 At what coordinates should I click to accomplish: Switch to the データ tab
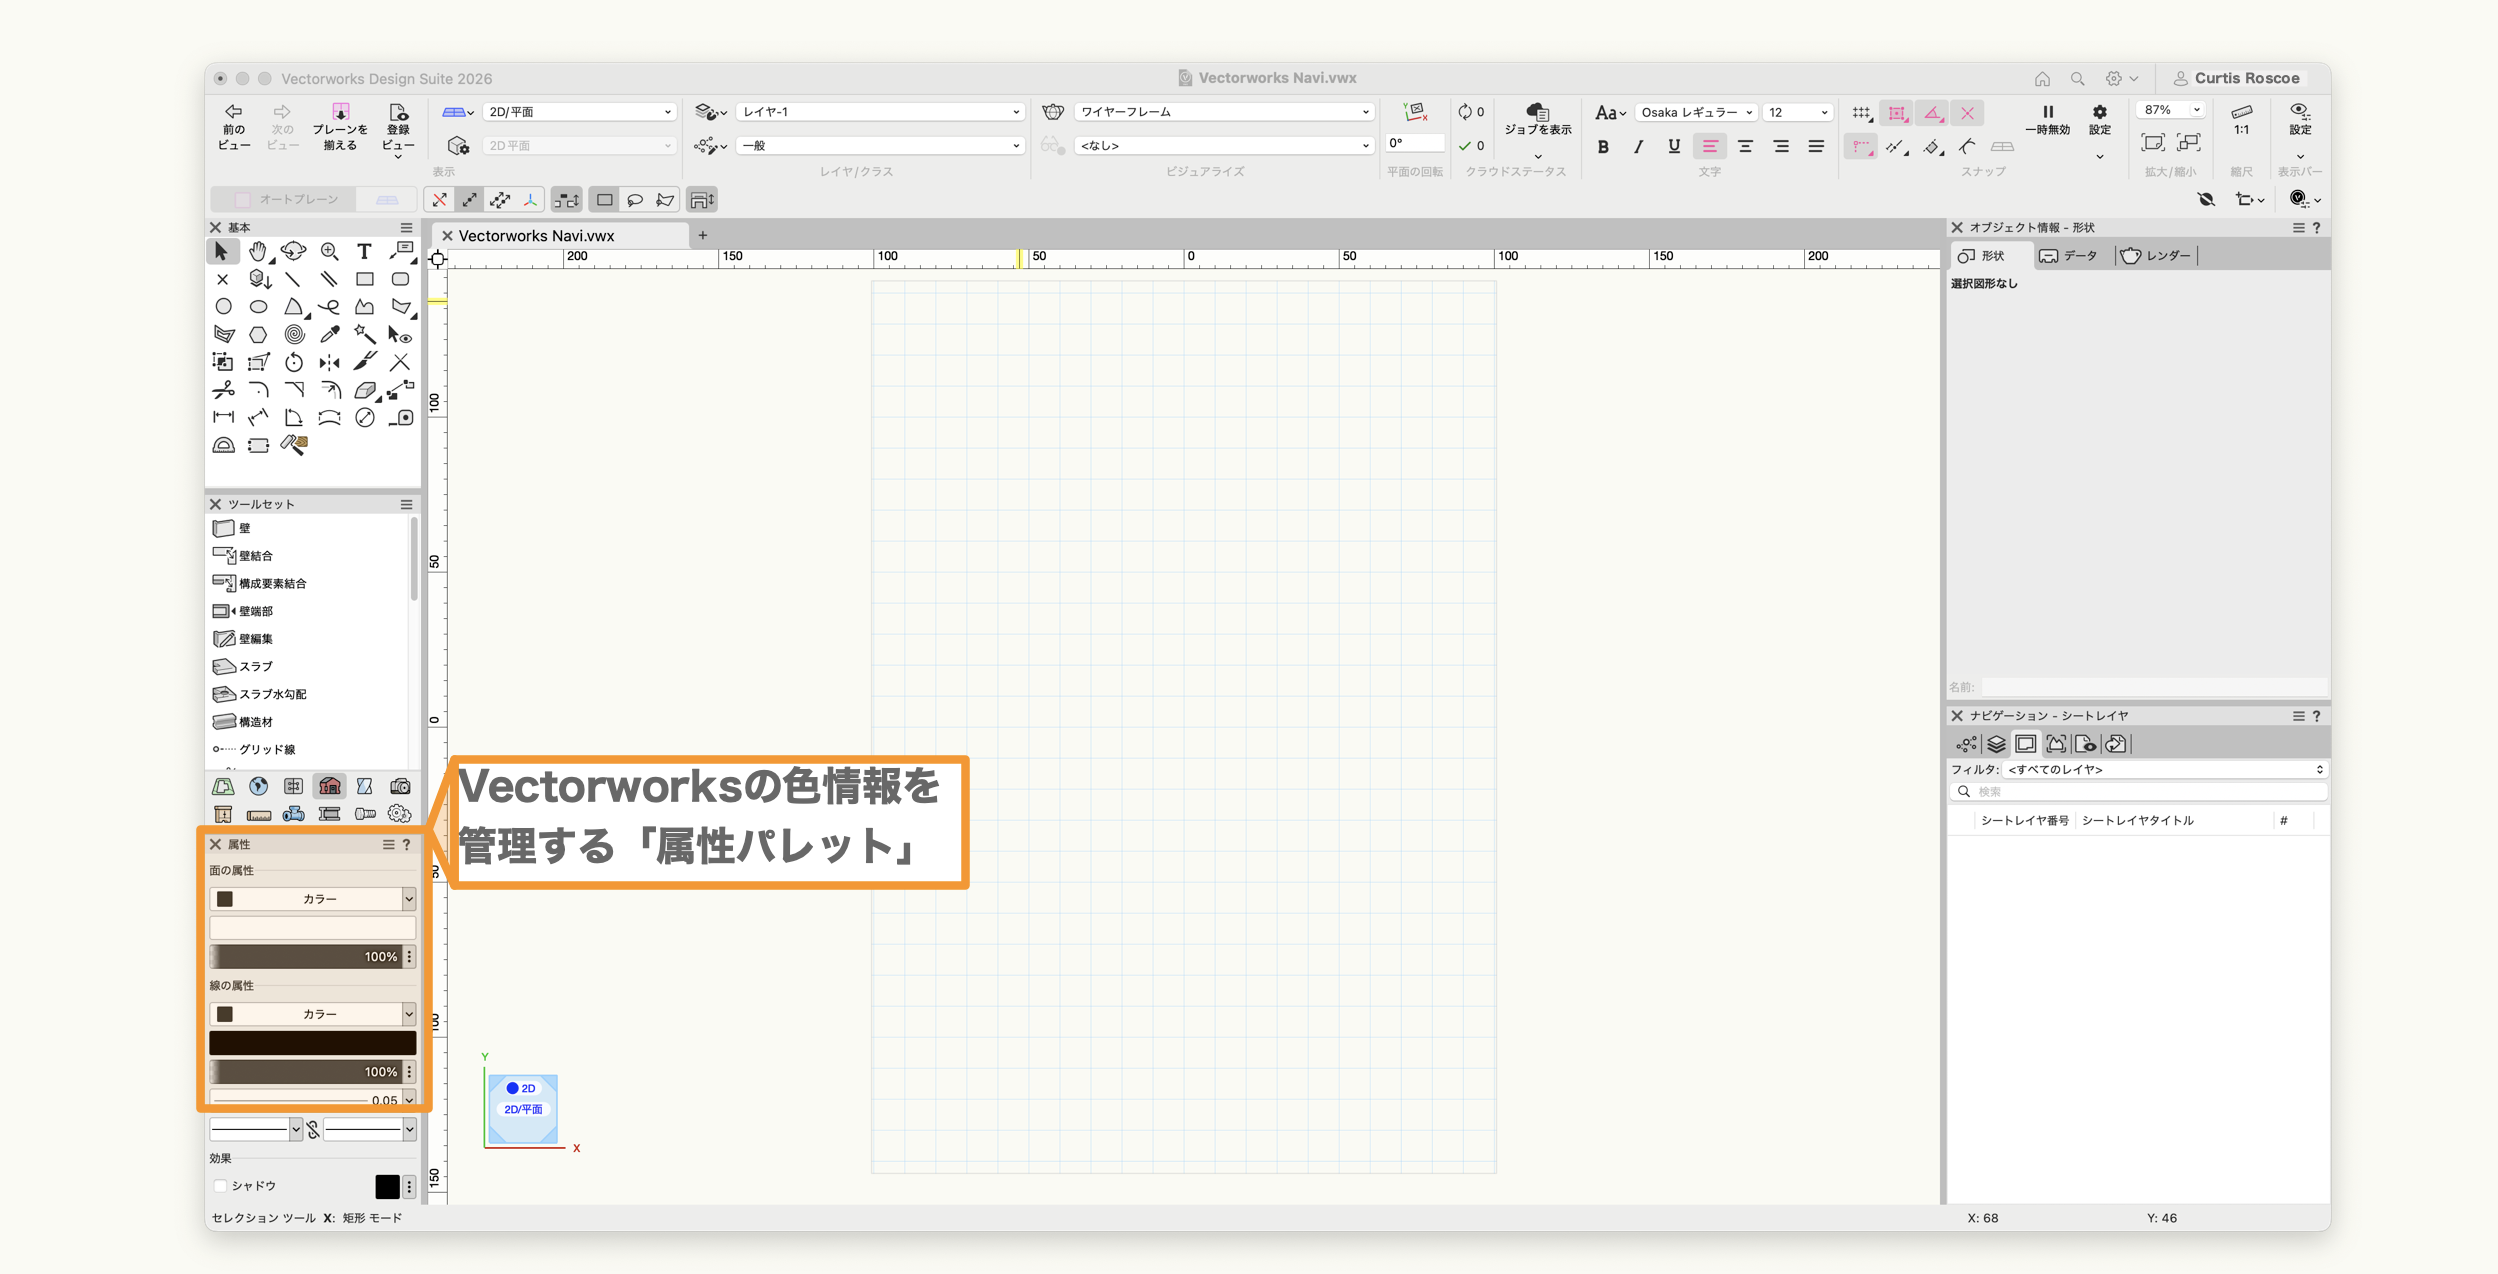[2069, 256]
